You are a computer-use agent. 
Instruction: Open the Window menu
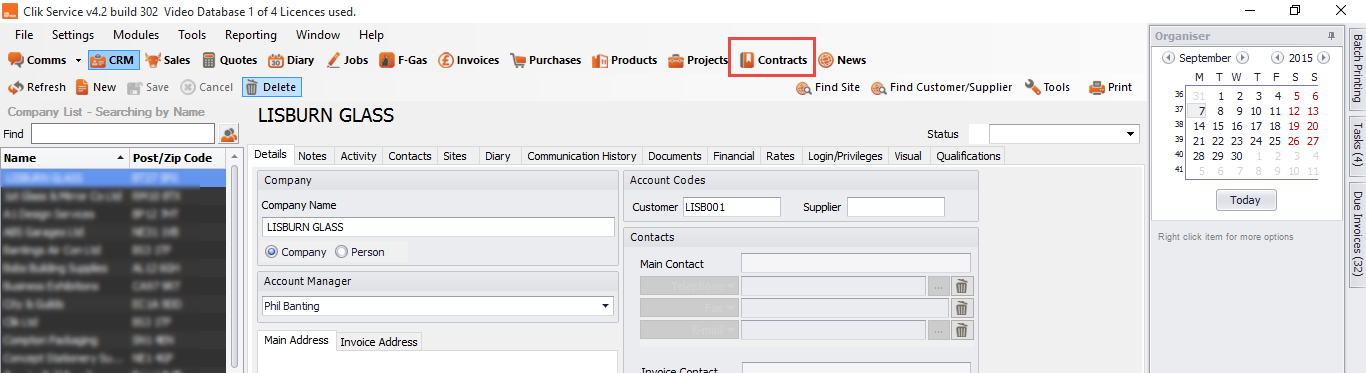(x=318, y=35)
